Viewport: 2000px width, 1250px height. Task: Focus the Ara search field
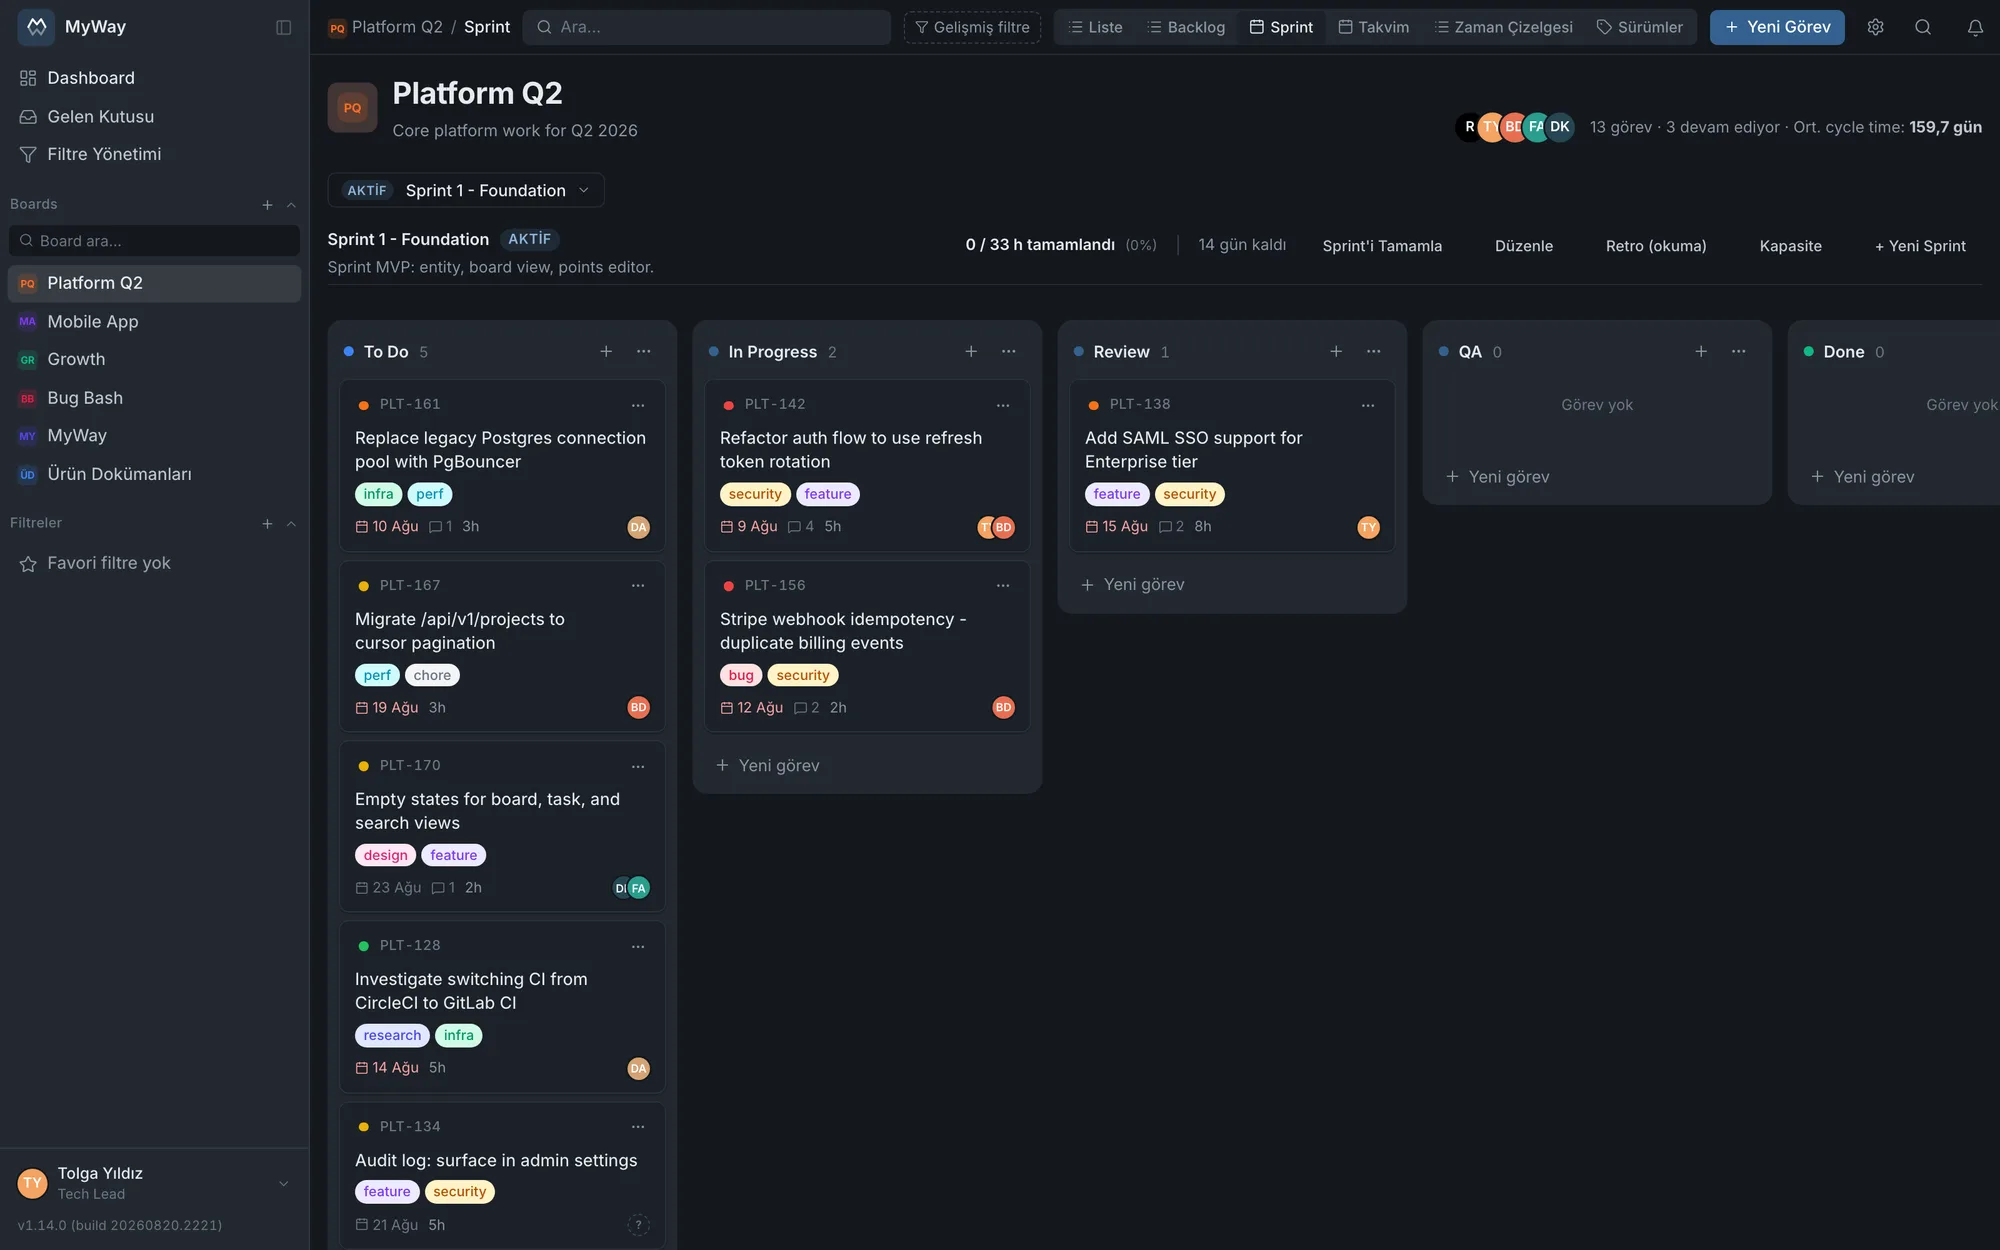[707, 27]
